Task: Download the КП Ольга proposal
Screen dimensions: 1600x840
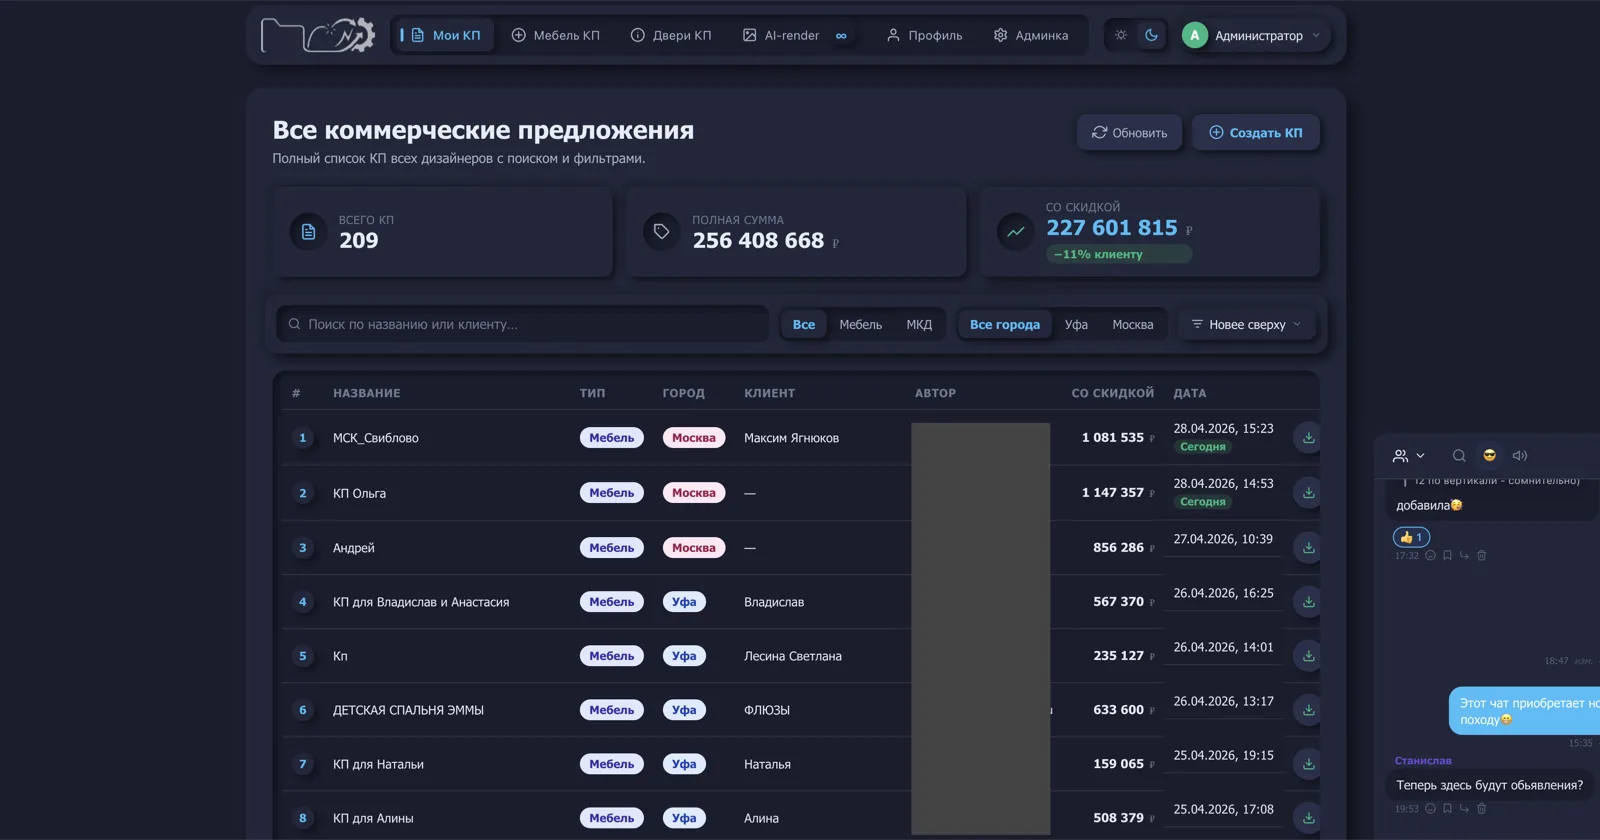Action: 1308,492
